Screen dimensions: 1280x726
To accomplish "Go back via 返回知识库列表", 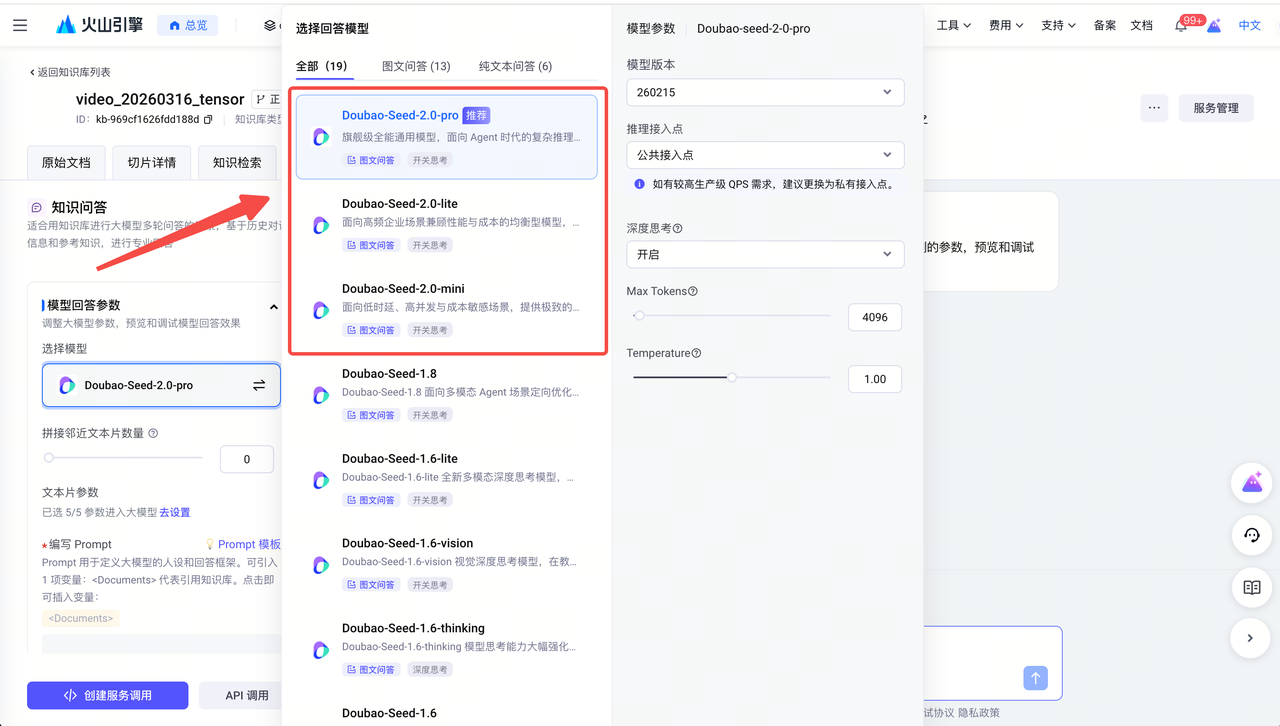I will coord(70,72).
